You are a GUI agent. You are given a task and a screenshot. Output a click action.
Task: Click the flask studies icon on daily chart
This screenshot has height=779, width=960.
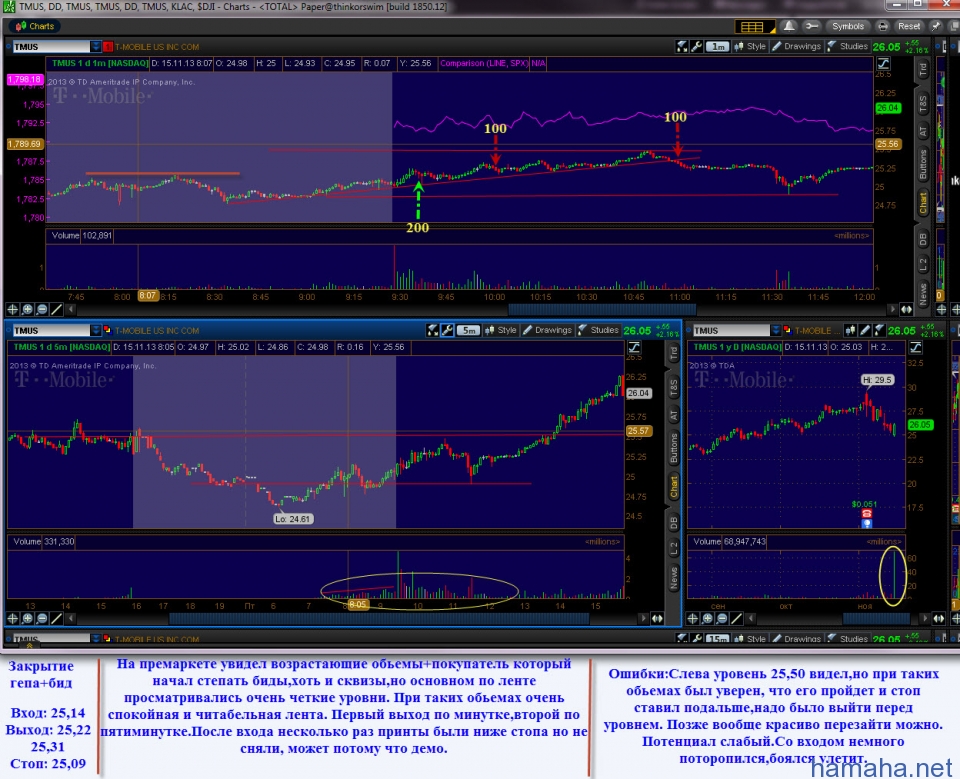[879, 331]
